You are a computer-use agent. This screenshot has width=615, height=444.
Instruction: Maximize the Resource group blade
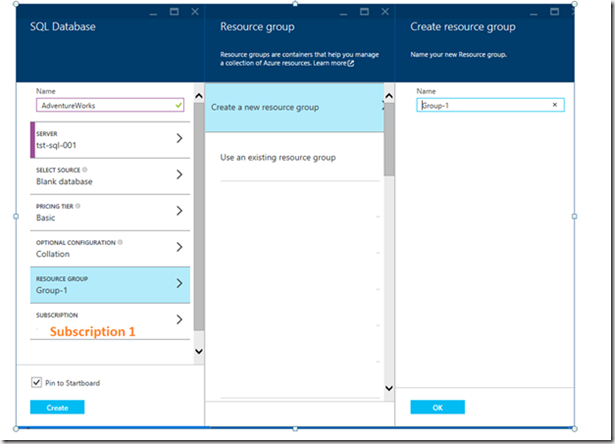click(364, 12)
